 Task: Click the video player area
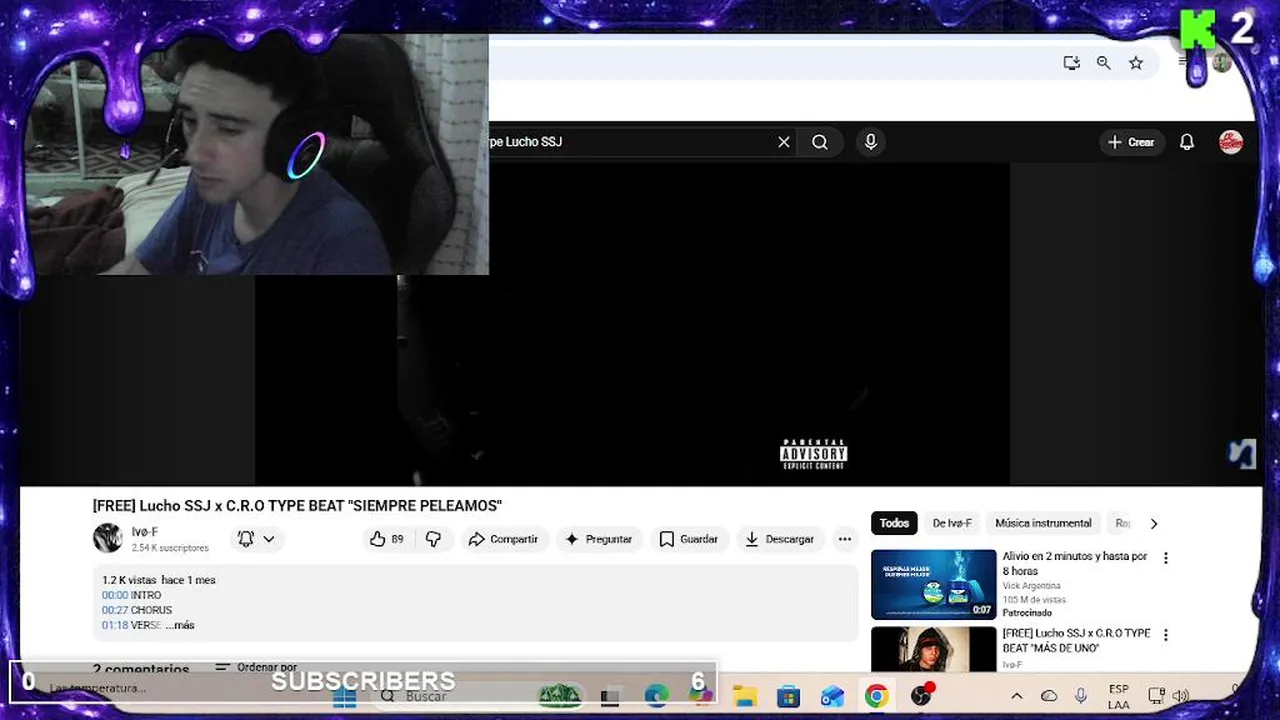[x=632, y=324]
